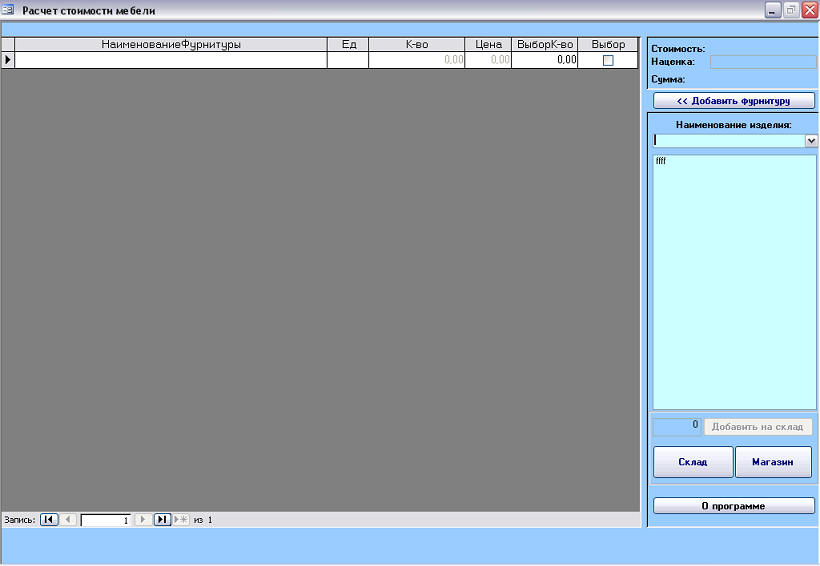Go to next record arrow
The width and height of the screenshot is (820, 566).
point(142,519)
